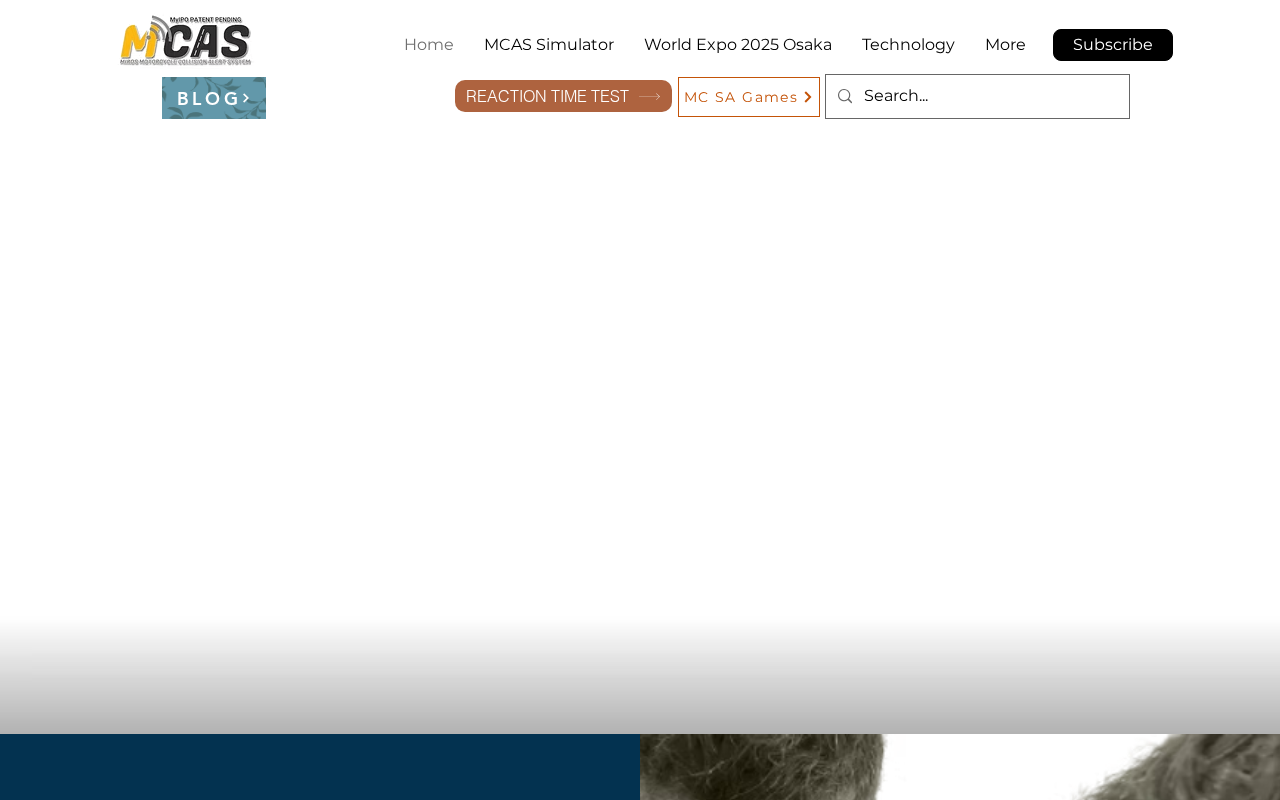Image resolution: width=1280 pixels, height=800 pixels.
Task: Go to MCAS Simulator page
Action: coord(549,45)
